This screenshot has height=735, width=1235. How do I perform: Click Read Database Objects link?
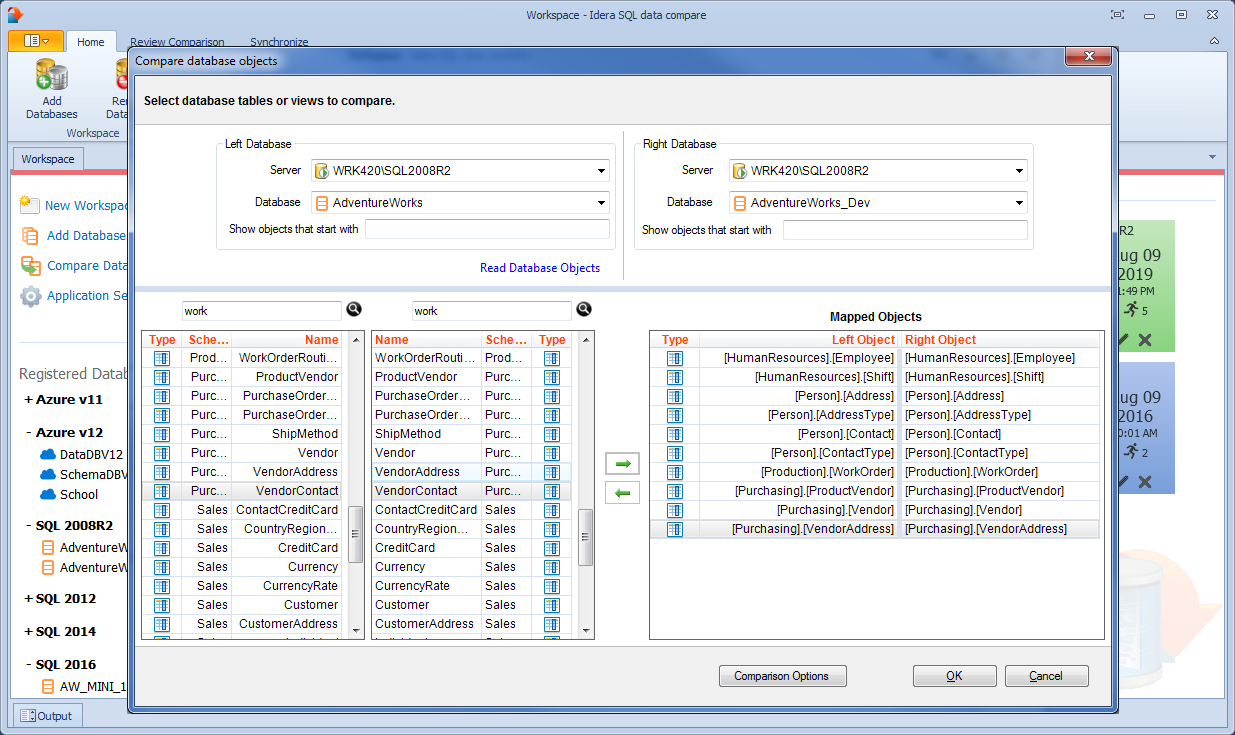pyautogui.click(x=540, y=268)
